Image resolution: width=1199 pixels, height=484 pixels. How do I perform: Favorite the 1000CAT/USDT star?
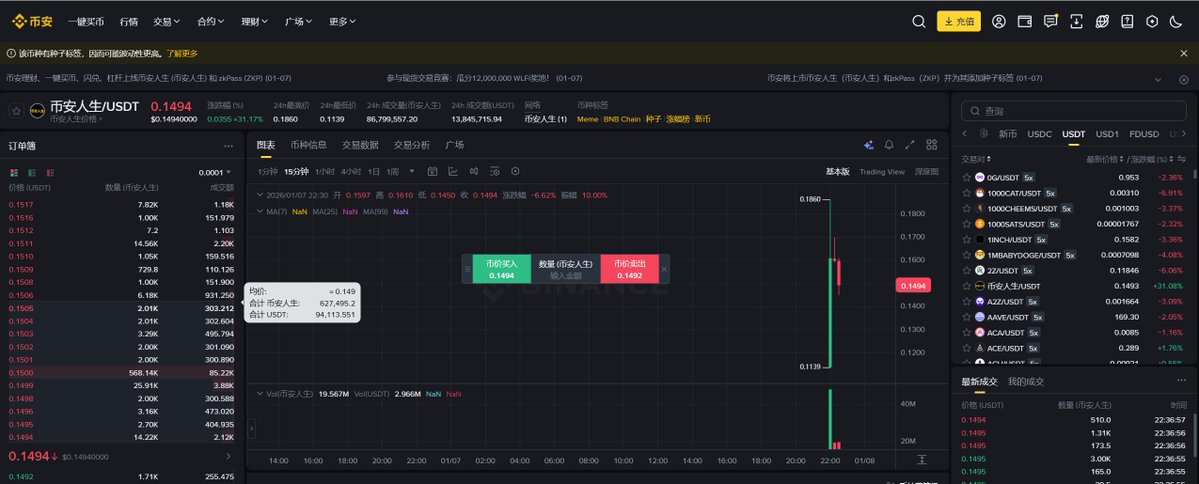click(x=967, y=193)
